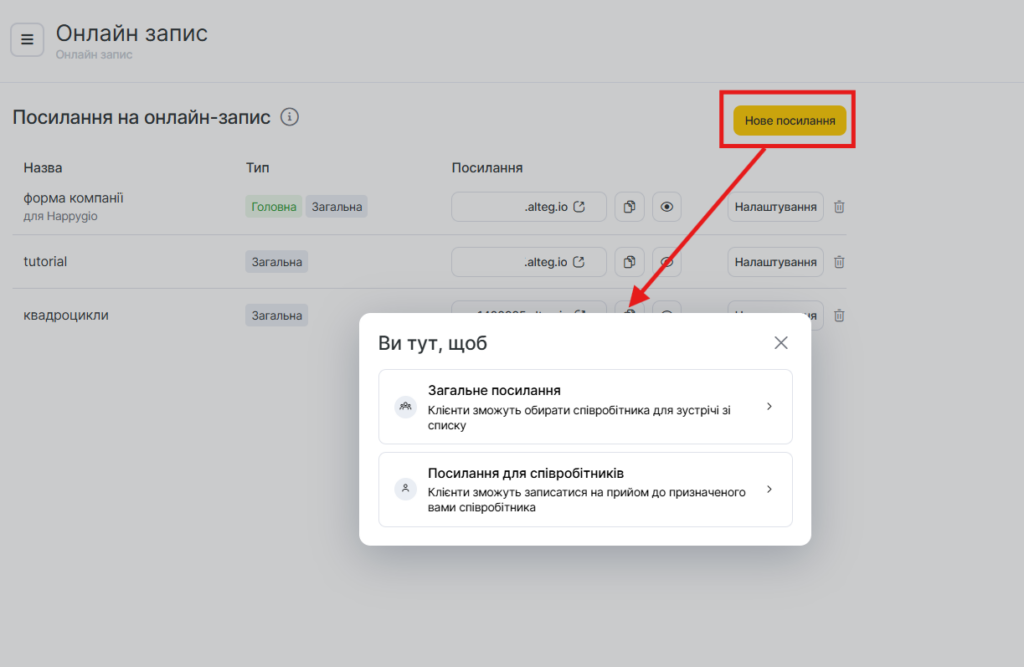
Task: Preview форма компанії with eye icon
Action: coord(667,207)
